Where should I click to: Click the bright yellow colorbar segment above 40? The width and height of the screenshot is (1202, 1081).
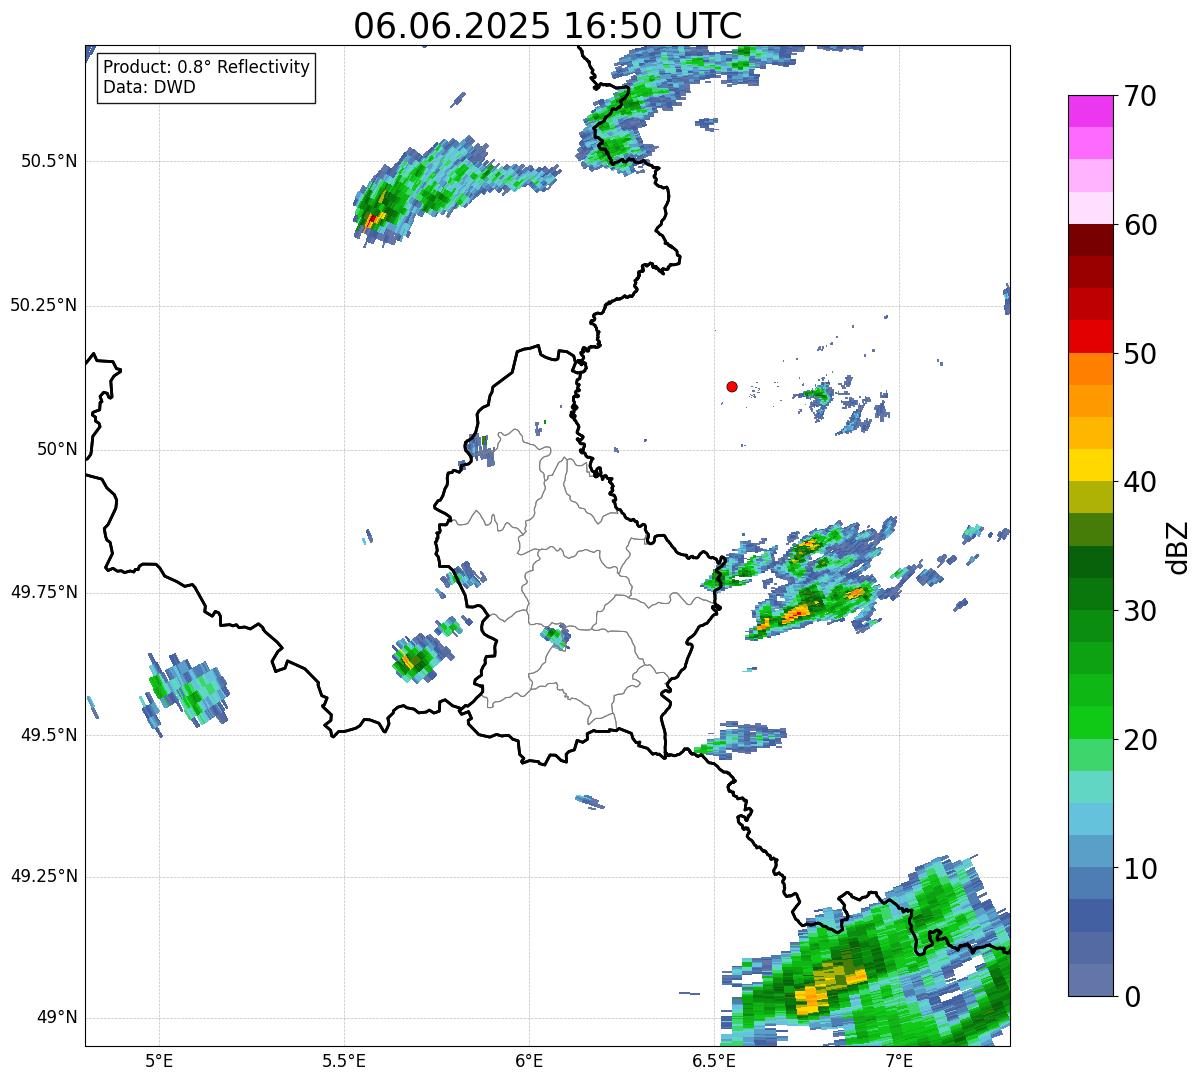(1090, 465)
